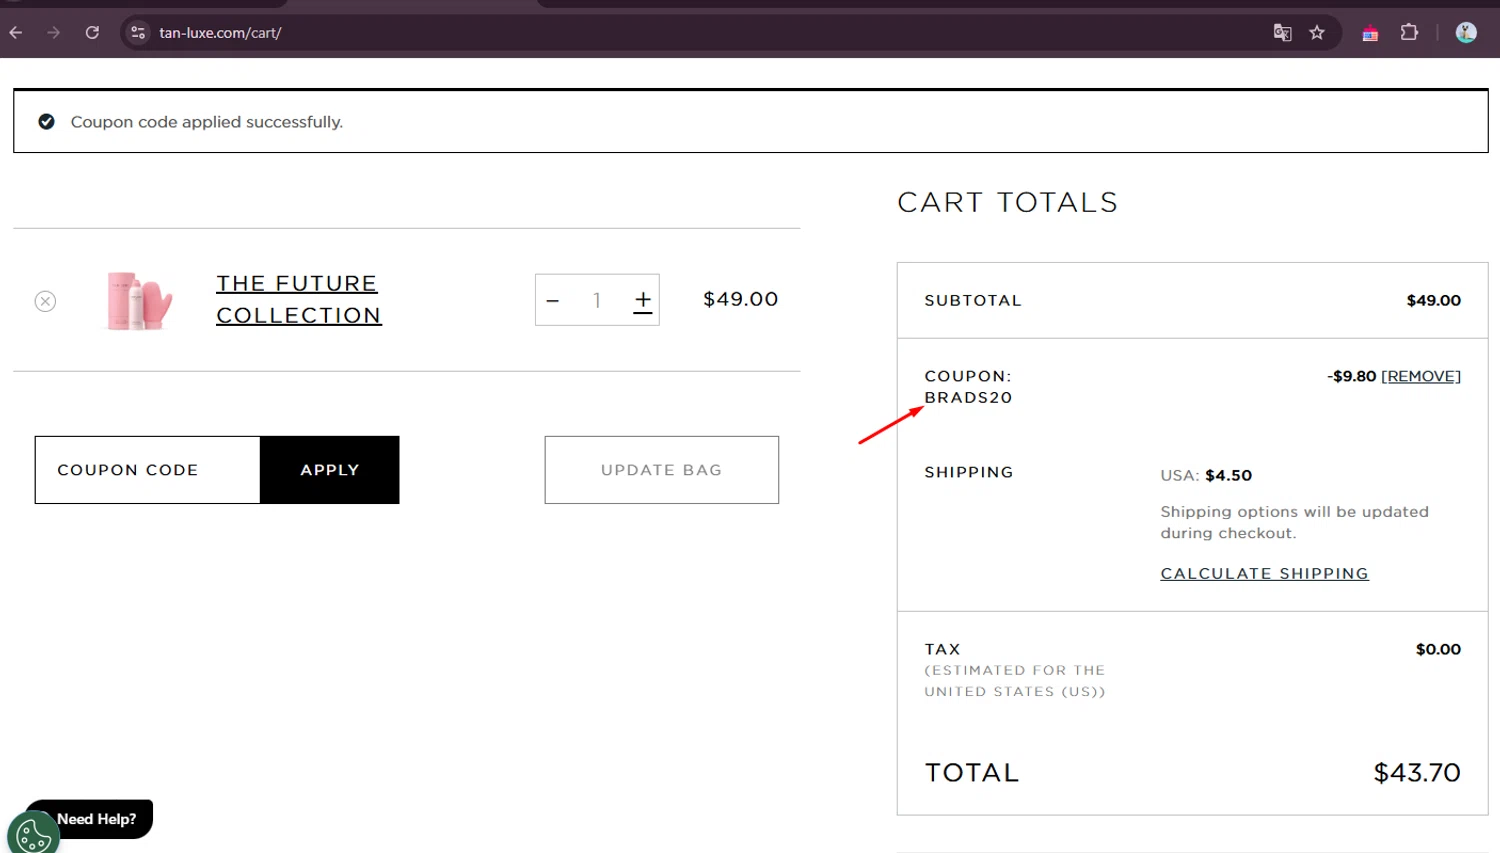Screen dimensions: 1500x853
Task: Click the translate page icon
Action: click(x=1282, y=33)
